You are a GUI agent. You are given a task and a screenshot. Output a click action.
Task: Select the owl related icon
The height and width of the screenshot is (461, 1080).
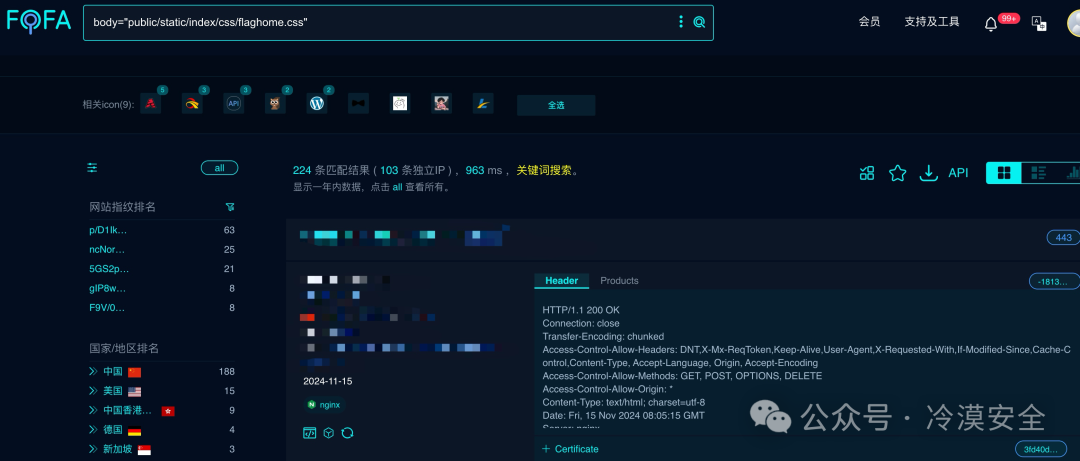276,104
